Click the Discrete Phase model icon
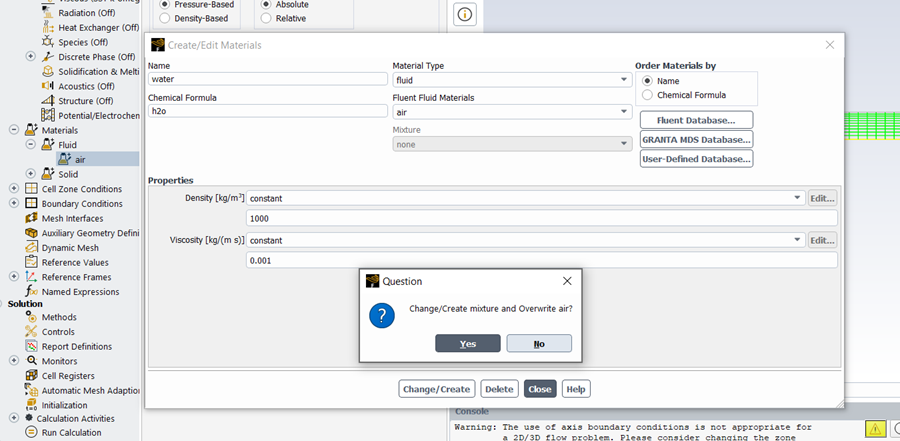The image size is (900, 441). pos(48,57)
